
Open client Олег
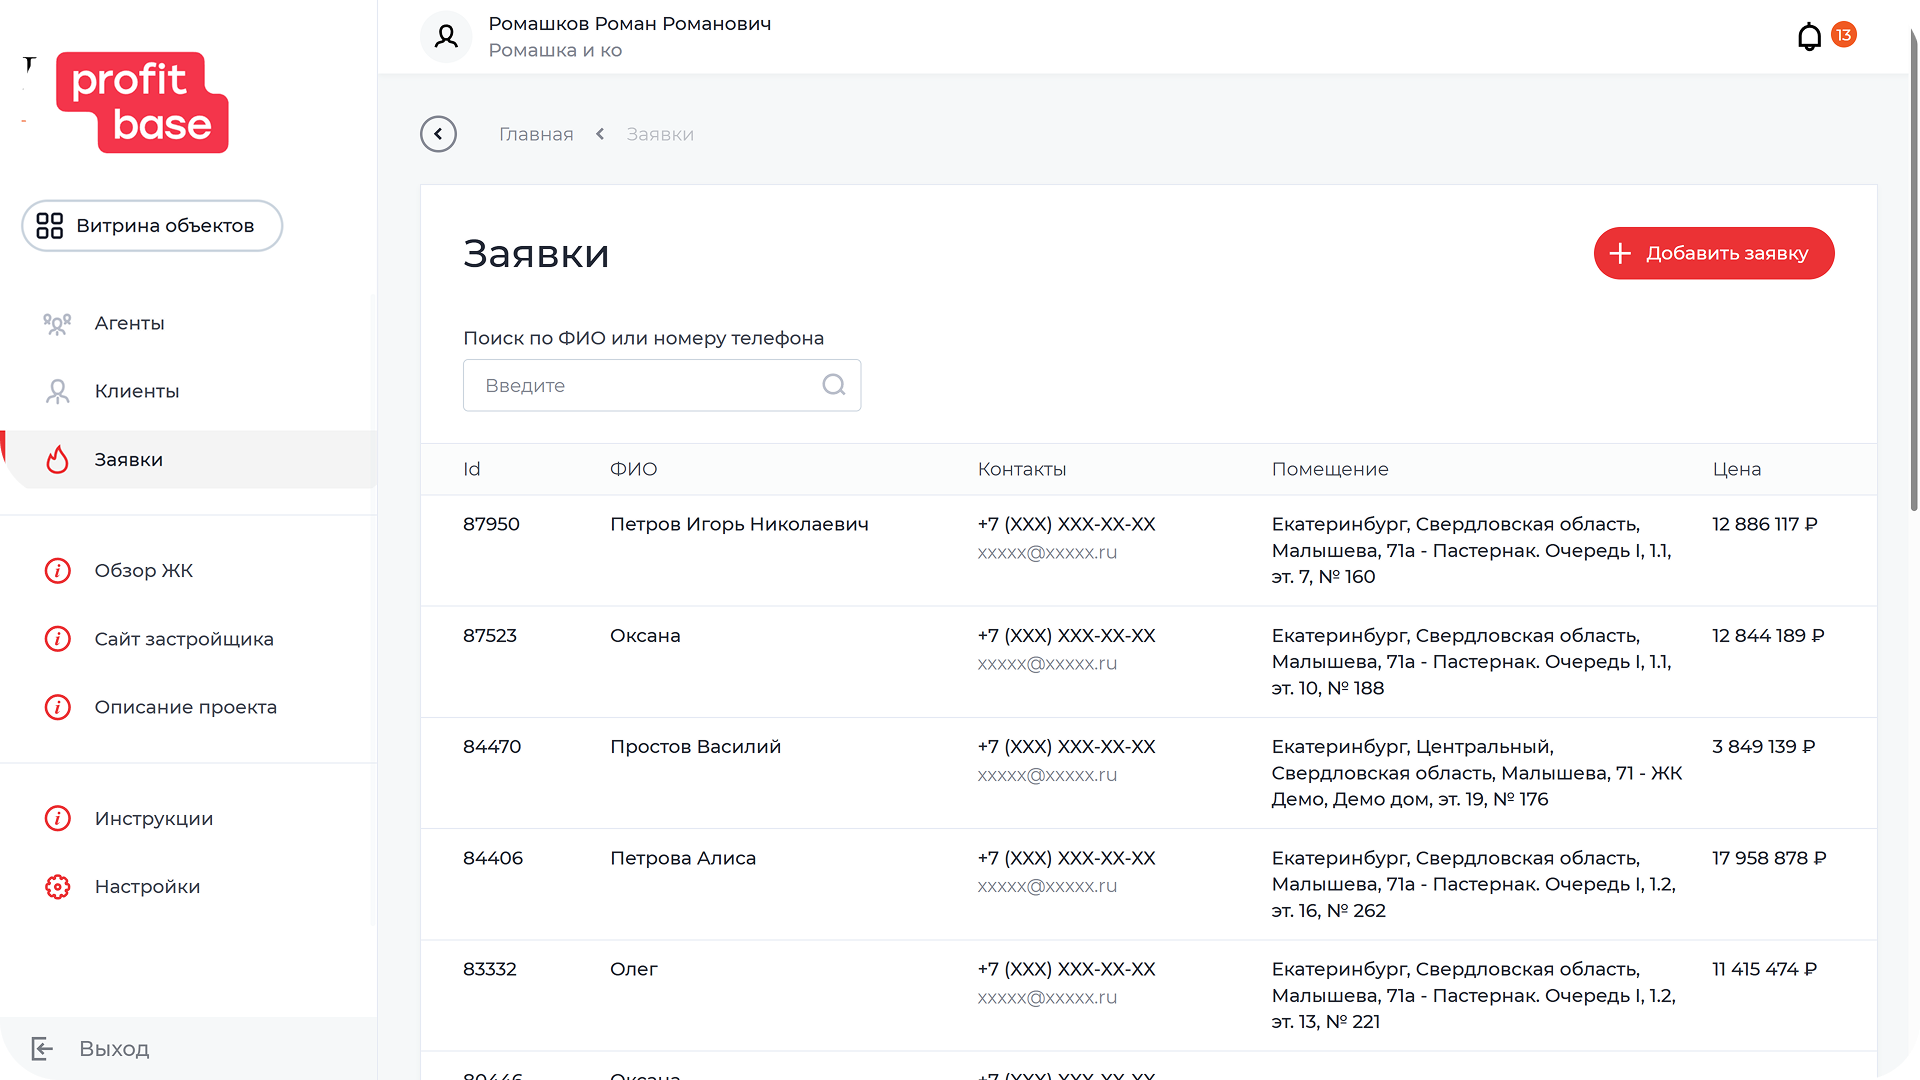pos(634,969)
